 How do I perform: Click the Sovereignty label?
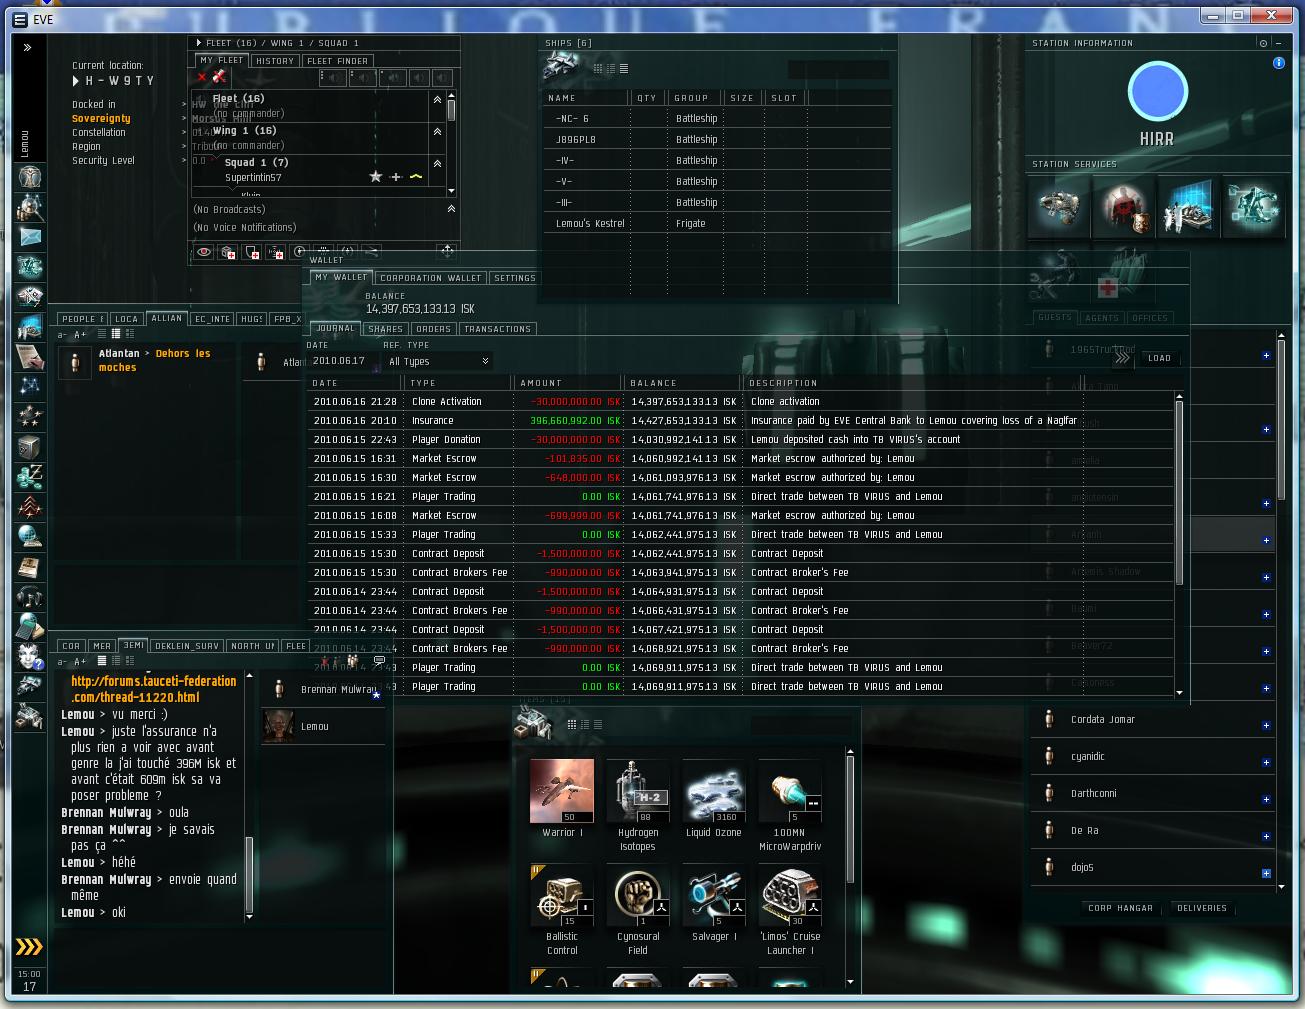[x=101, y=118]
